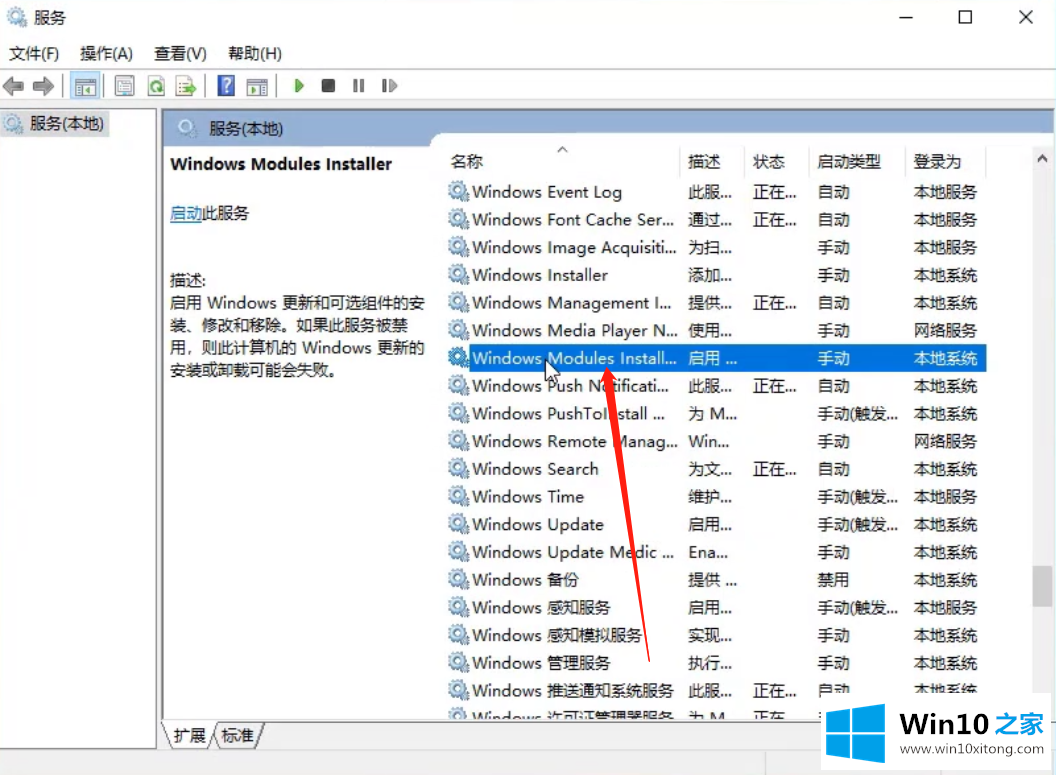Click the Services window title gear icon
1056x775 pixels.
pos(17,17)
